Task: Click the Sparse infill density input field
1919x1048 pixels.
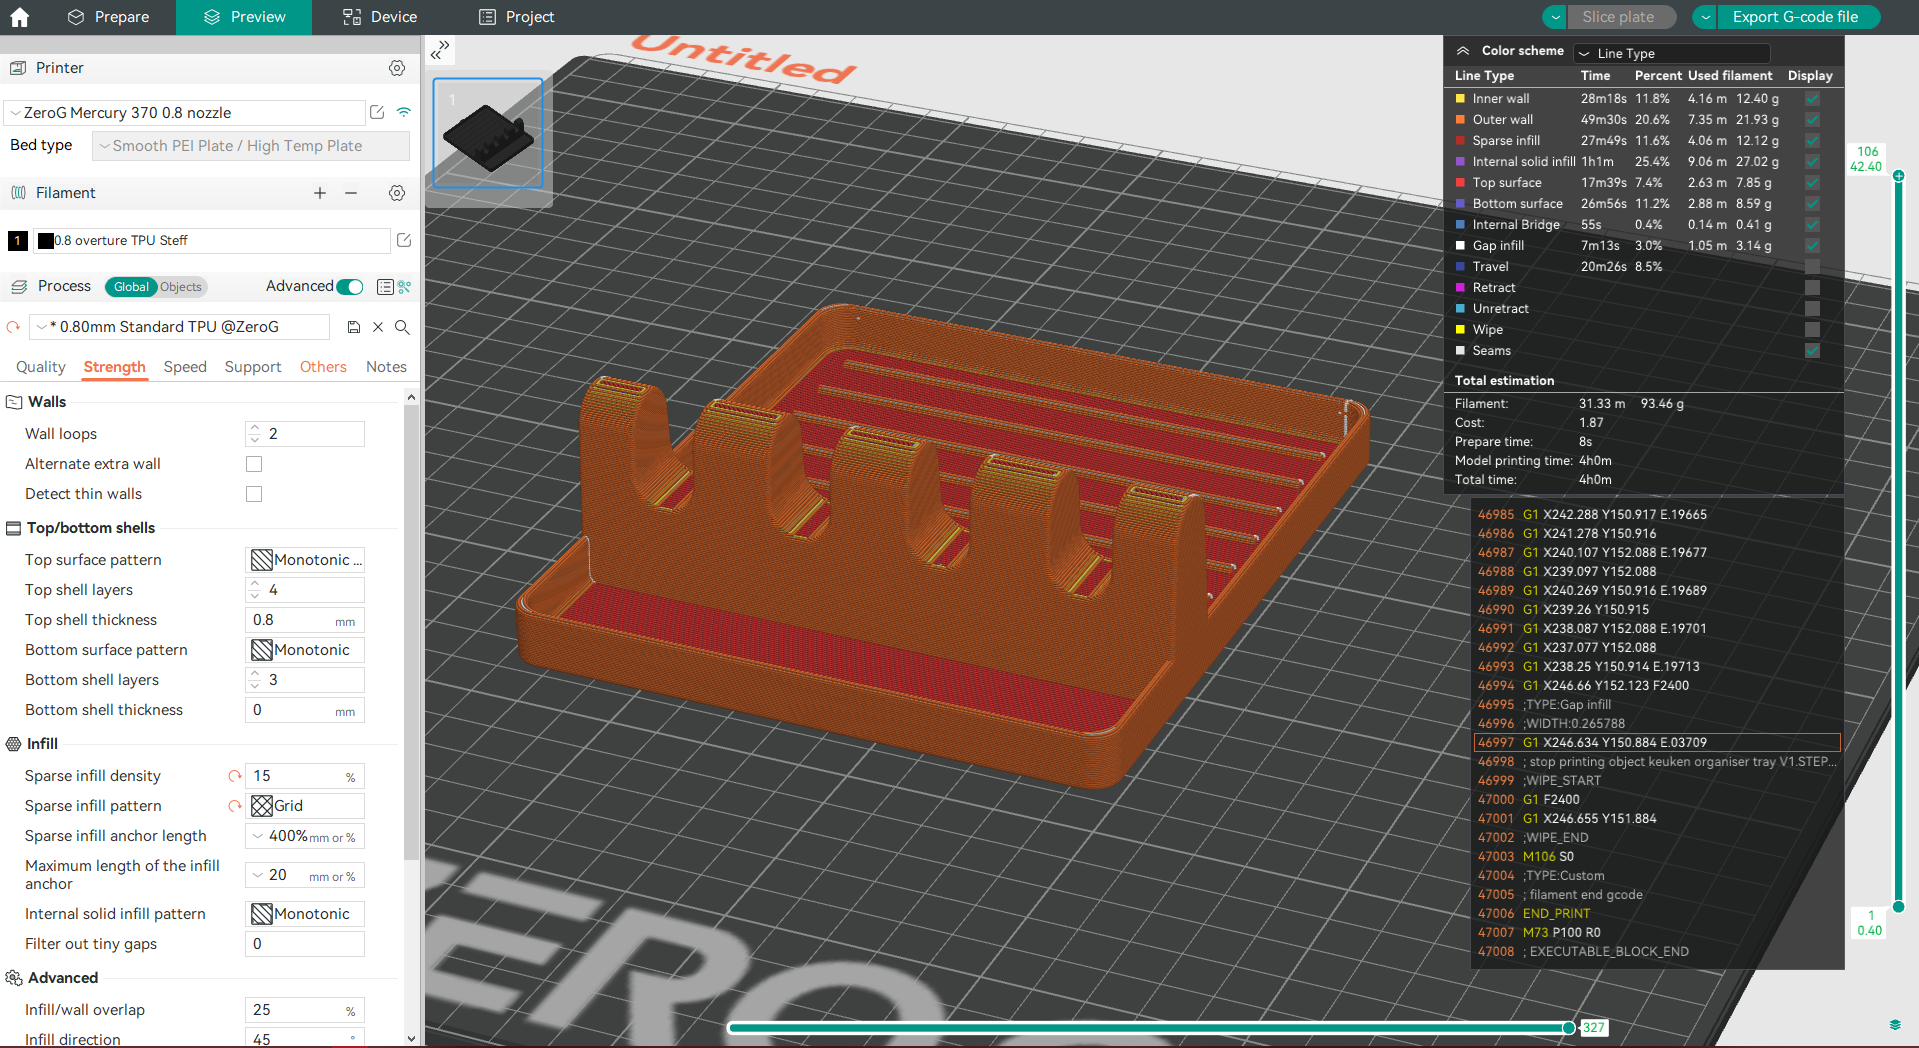Action: tap(305, 776)
